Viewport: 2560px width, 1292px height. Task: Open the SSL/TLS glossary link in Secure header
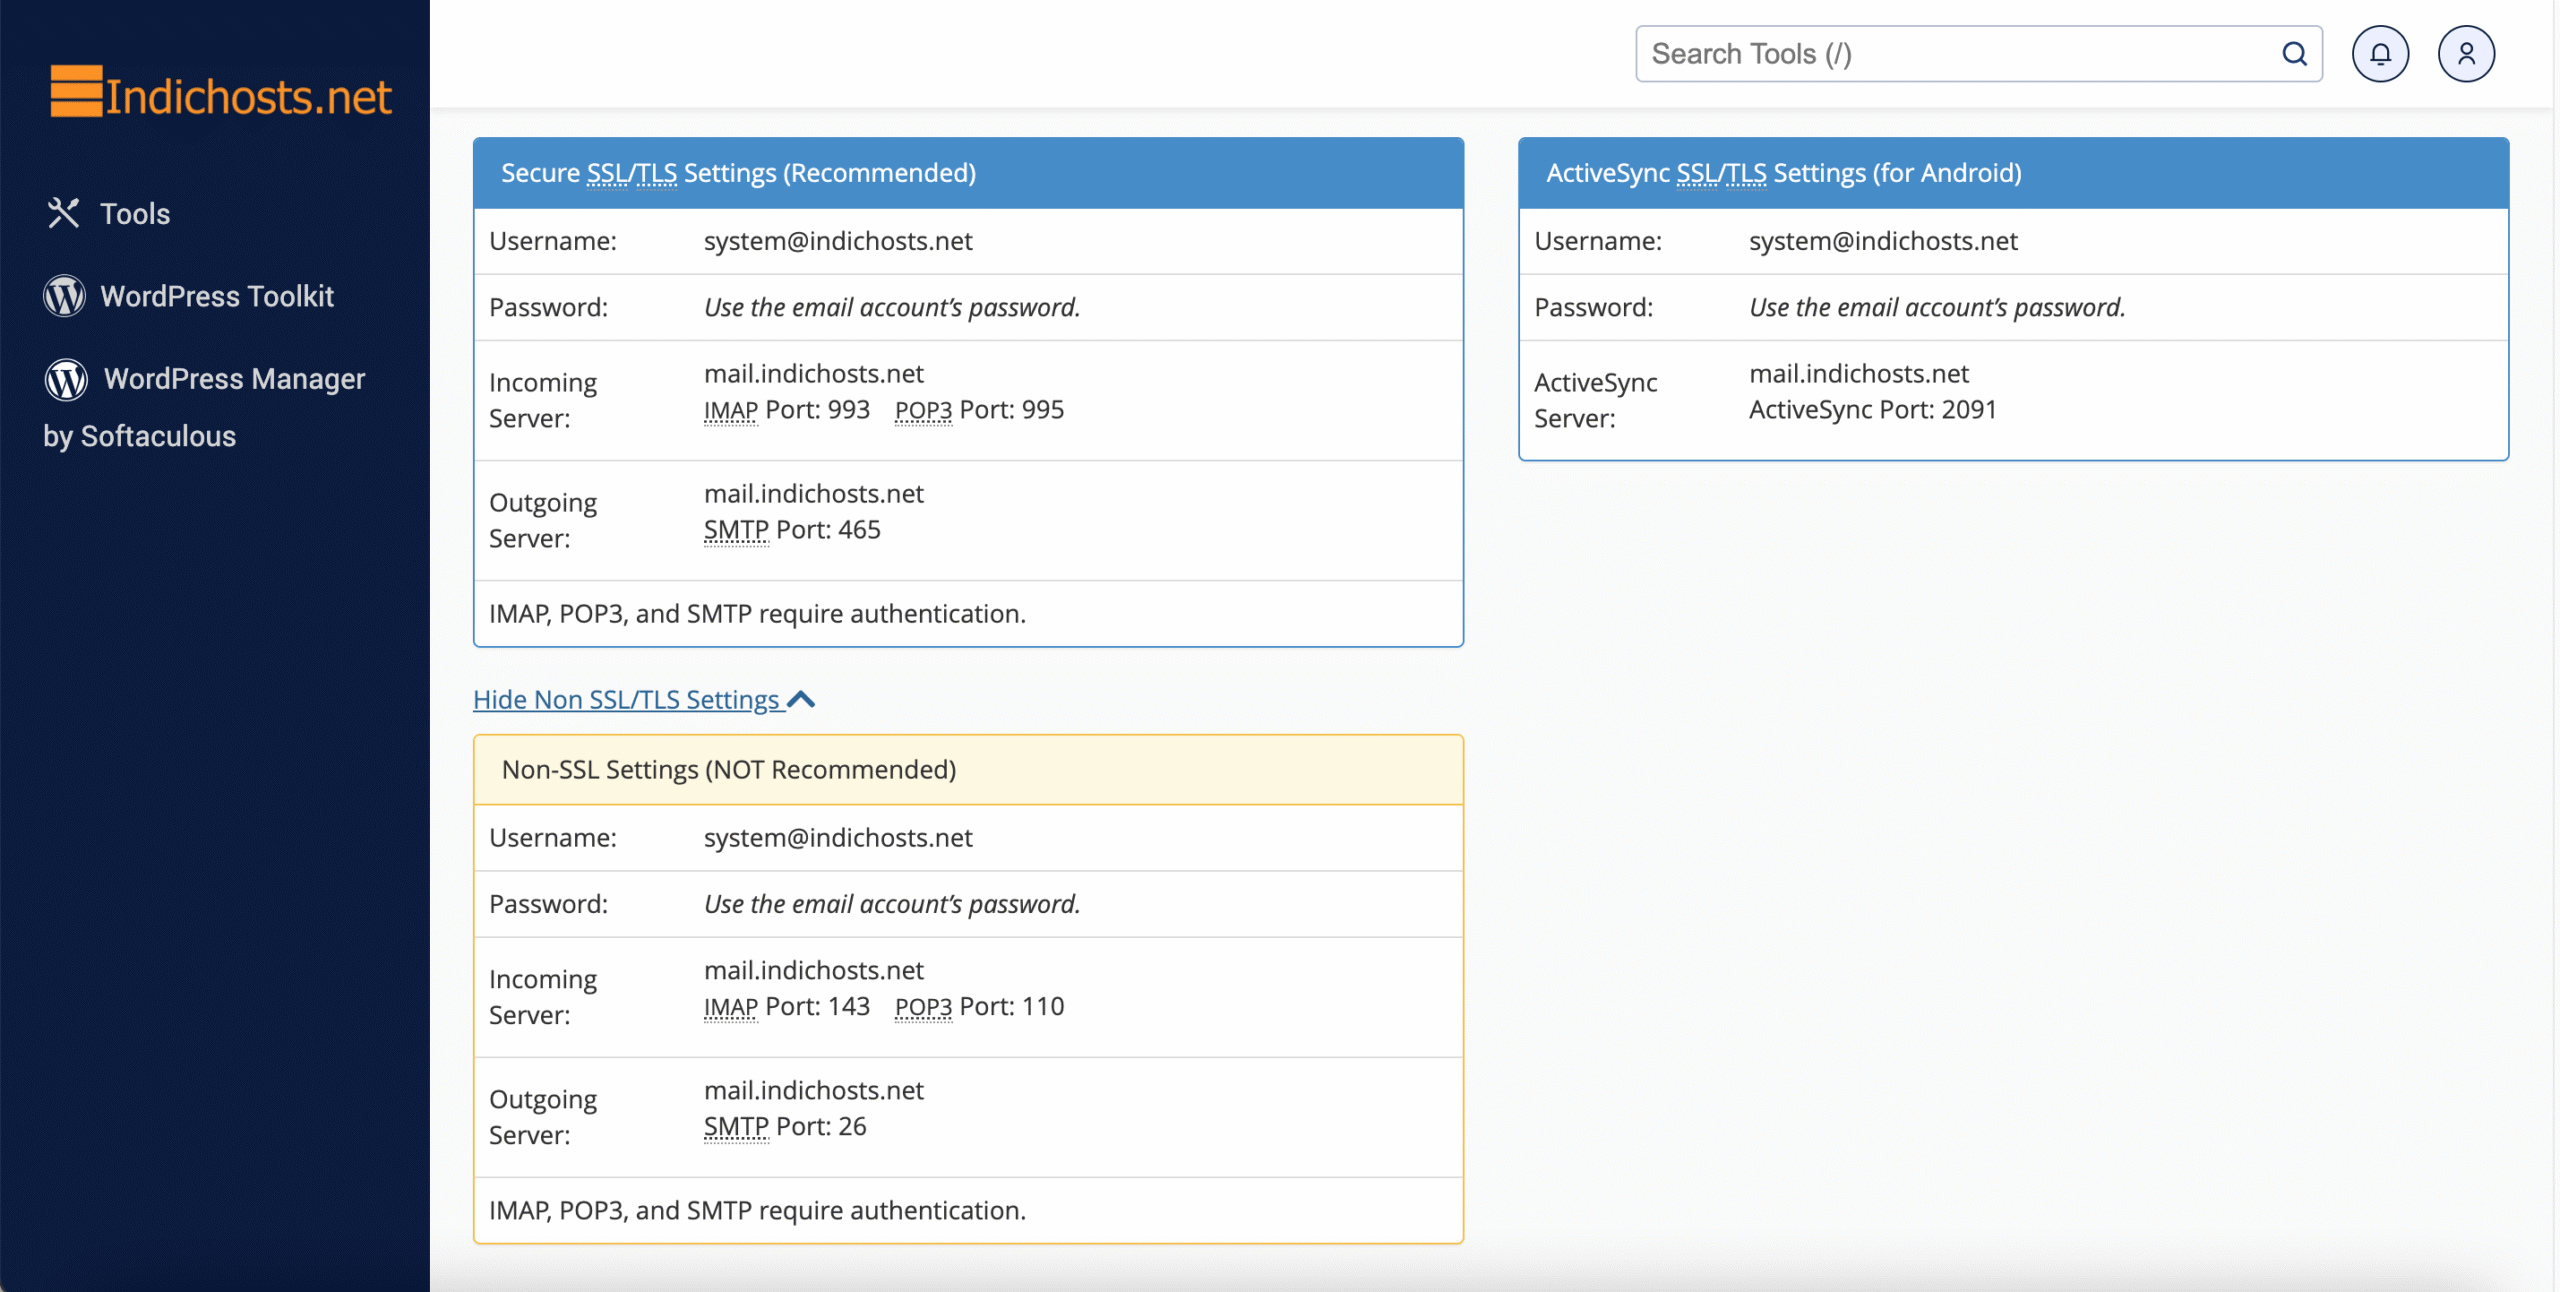click(x=634, y=171)
